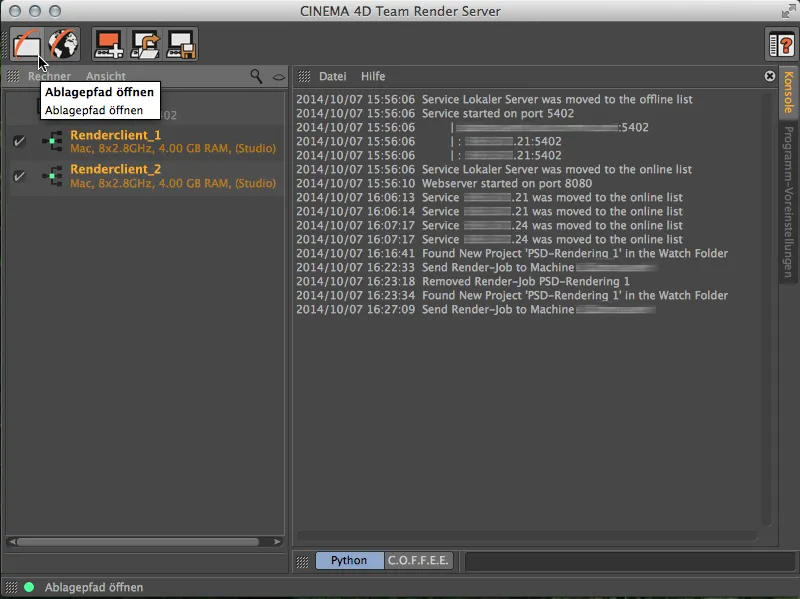Select the Python console tab
The height and width of the screenshot is (599, 800).
pos(349,561)
